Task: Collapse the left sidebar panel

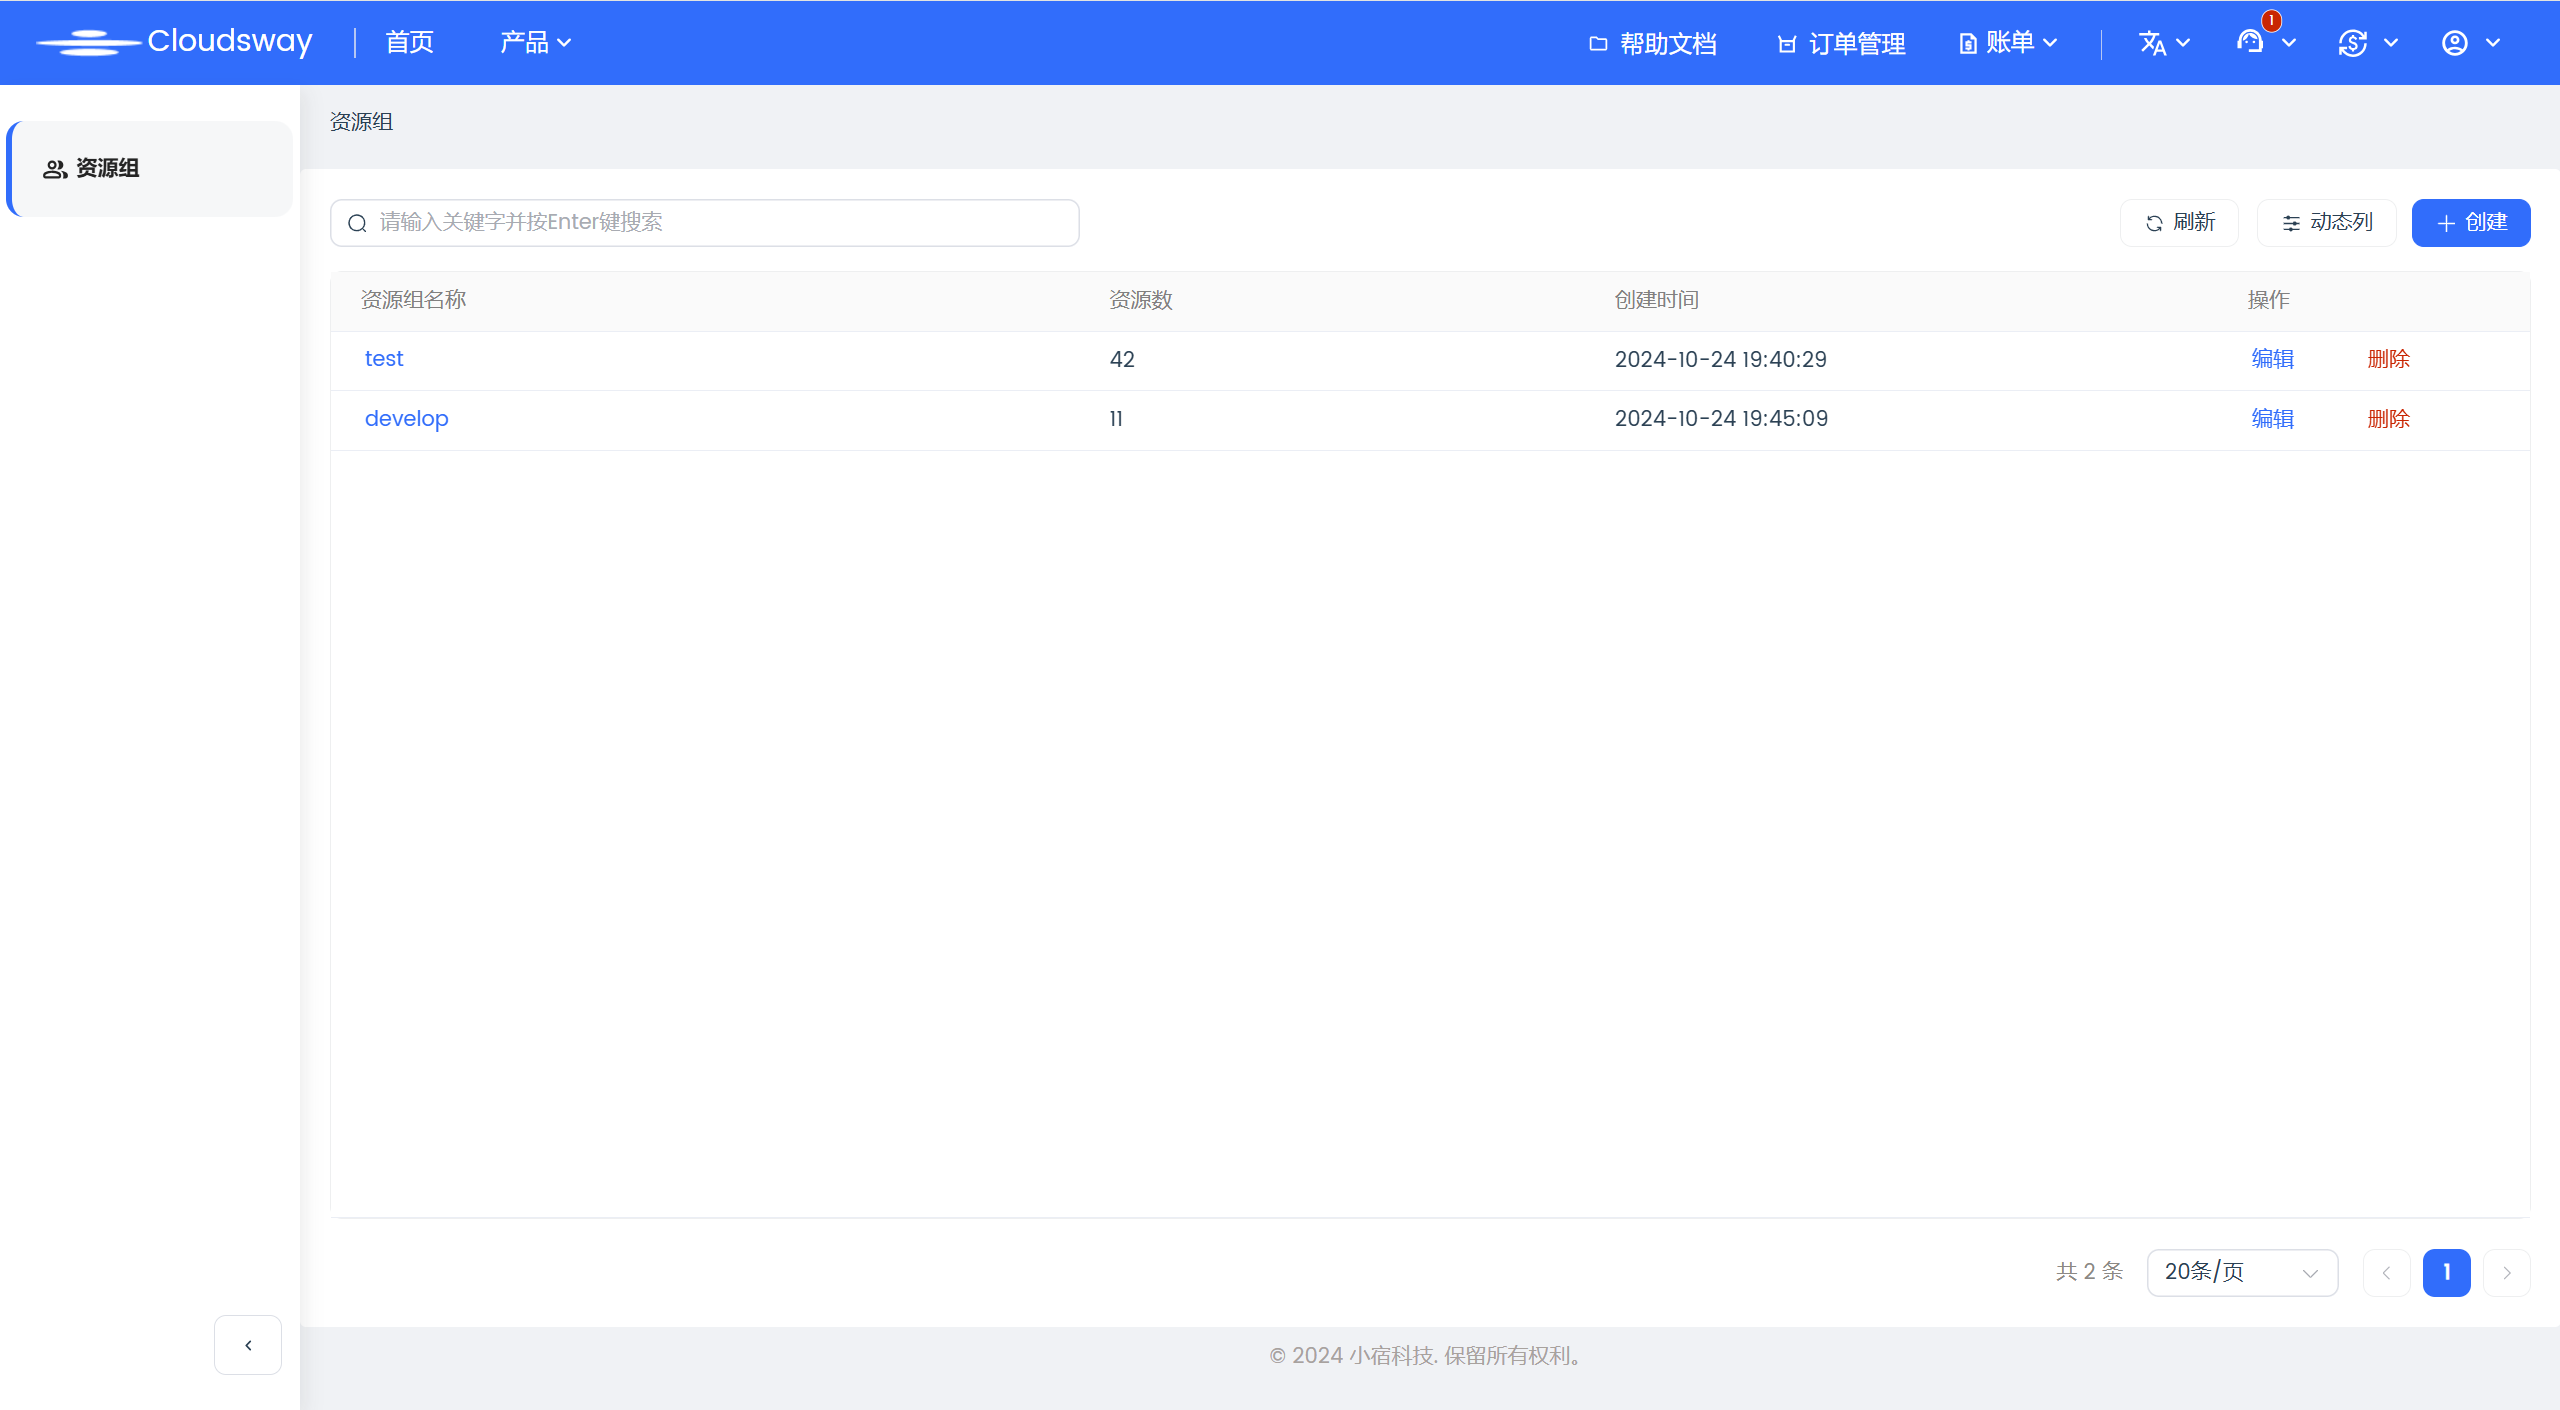Action: pyautogui.click(x=248, y=1345)
